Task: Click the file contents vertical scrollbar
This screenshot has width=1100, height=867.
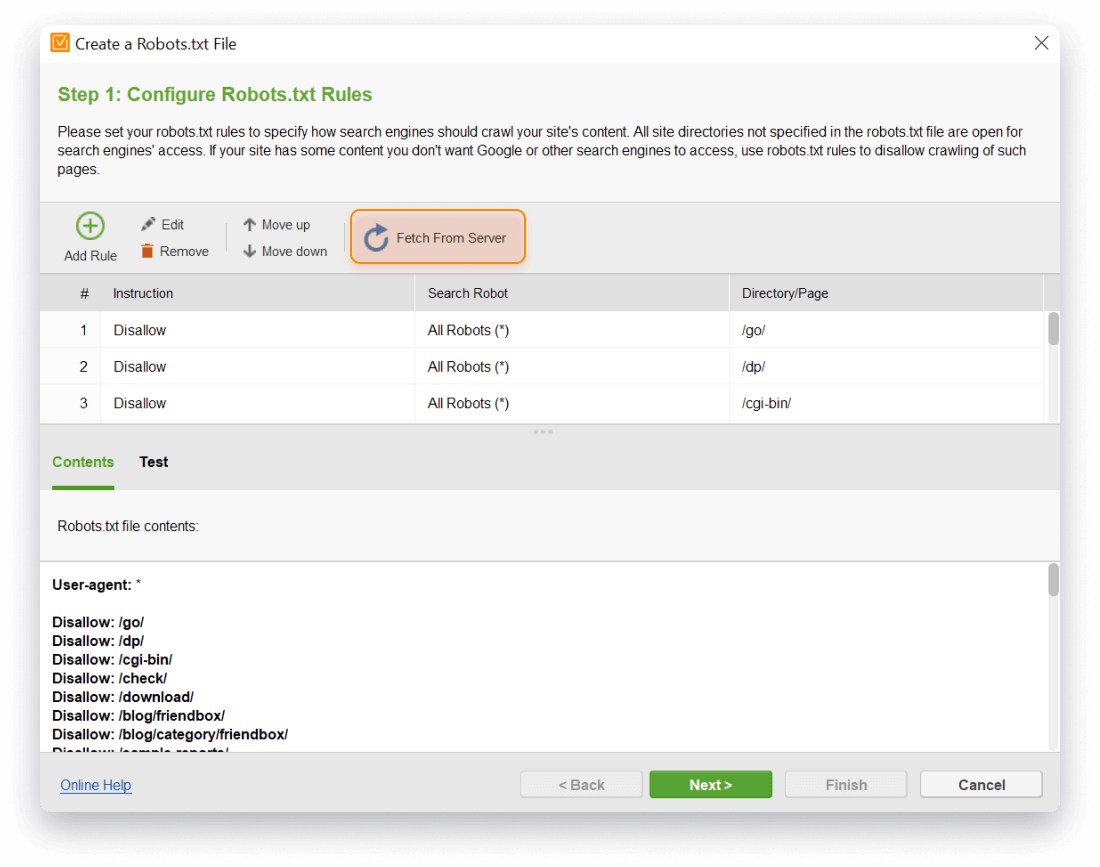Action: tap(1053, 579)
